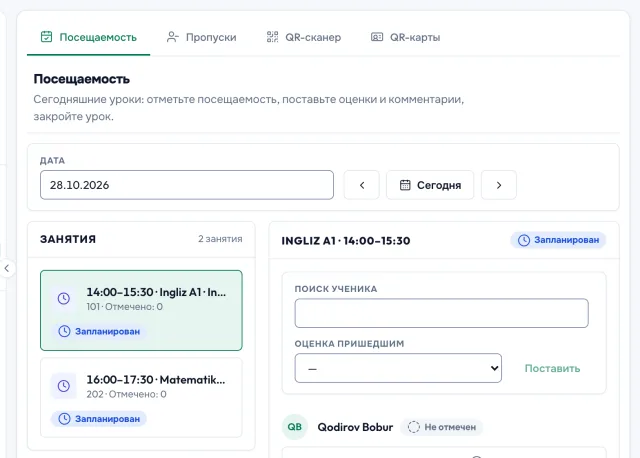Image resolution: width=640 pixels, height=458 pixels.
Task: Click the Поставить link
Action: (552, 368)
